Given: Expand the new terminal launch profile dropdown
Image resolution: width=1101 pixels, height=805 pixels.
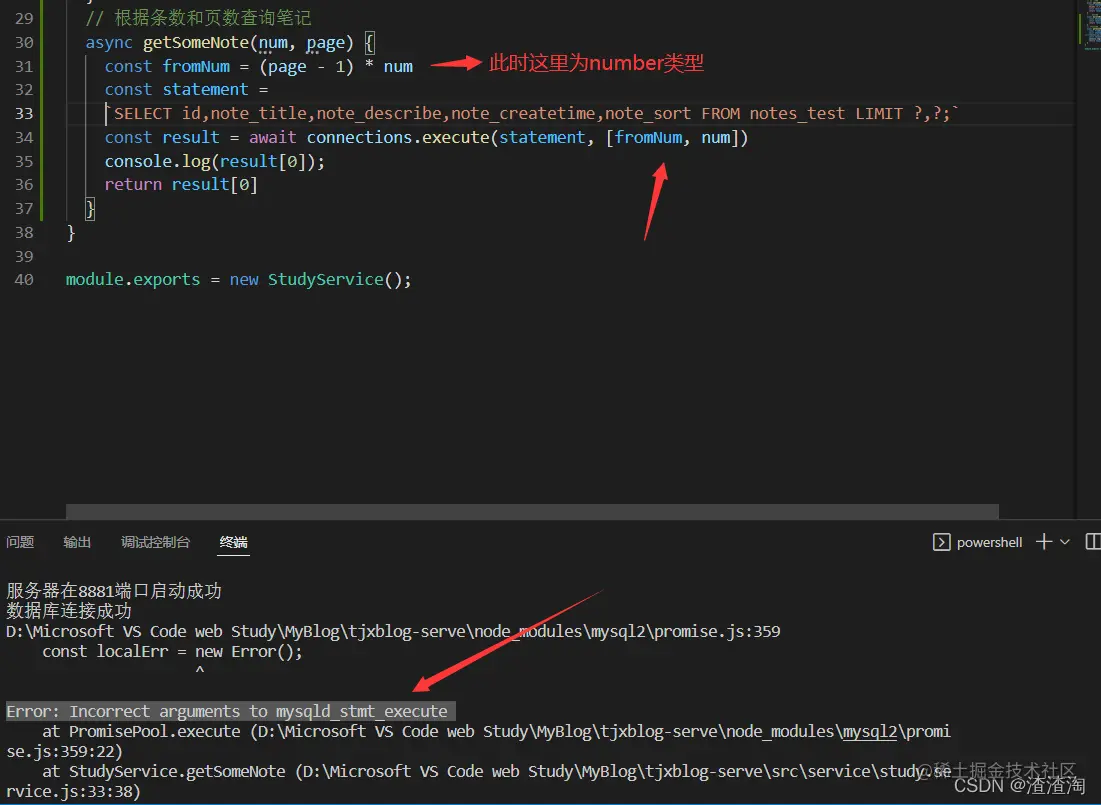Looking at the screenshot, I should tap(1064, 542).
